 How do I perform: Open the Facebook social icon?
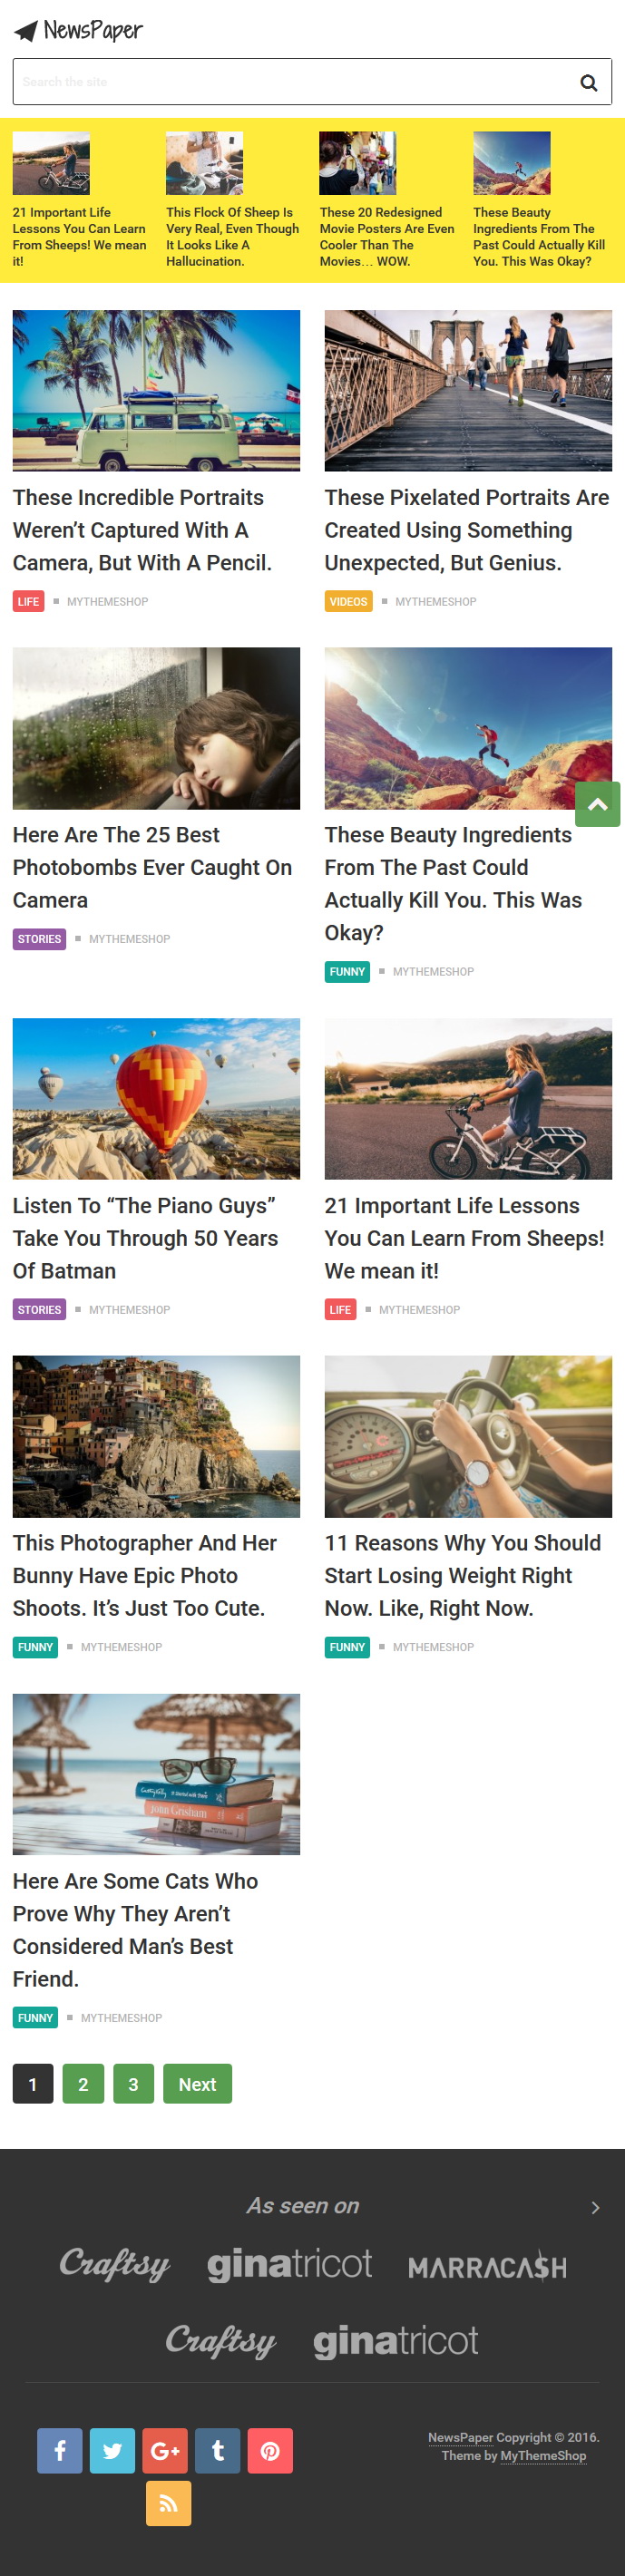(x=60, y=2450)
